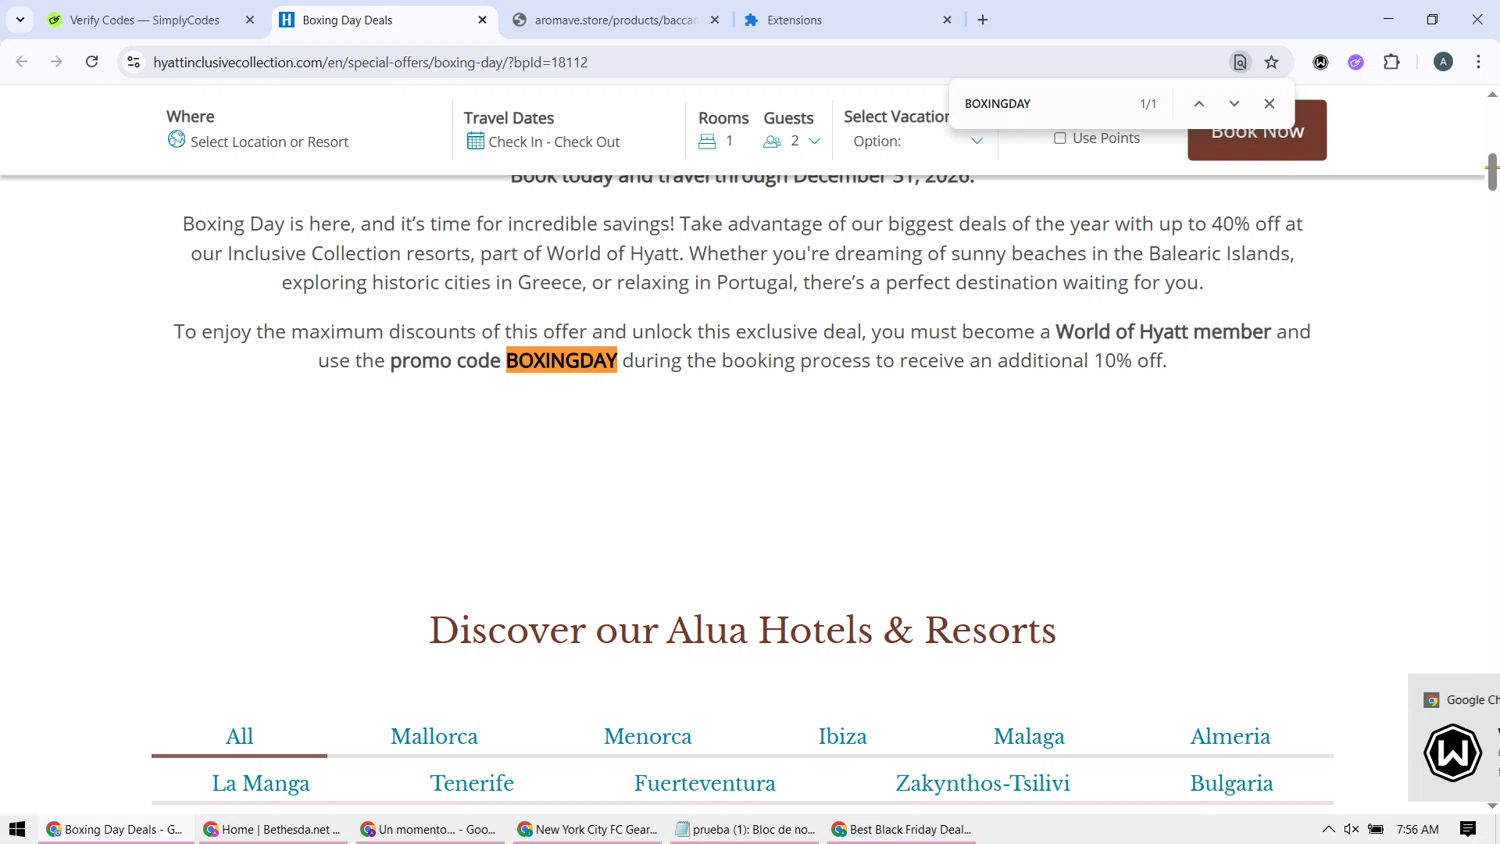Open the tab search dropdown arrow
Image resolution: width=1500 pixels, height=844 pixels.
[x=20, y=20]
